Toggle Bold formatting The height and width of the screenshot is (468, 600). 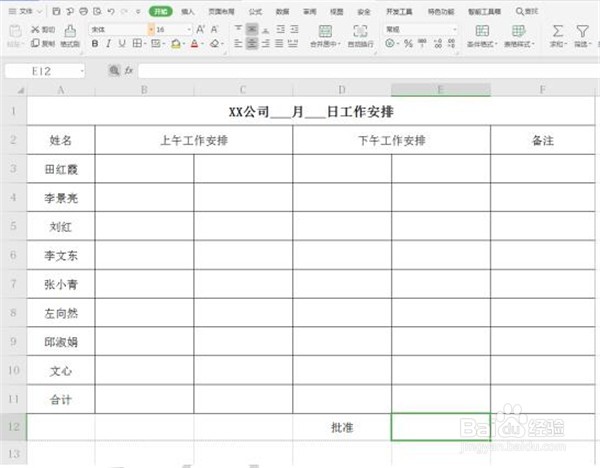[95, 44]
